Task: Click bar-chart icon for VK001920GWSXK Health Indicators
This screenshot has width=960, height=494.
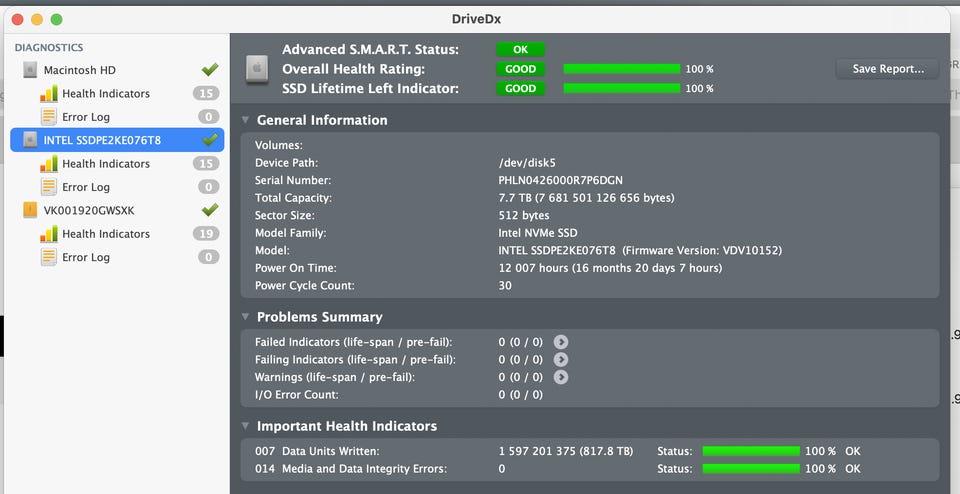Action: 49,233
